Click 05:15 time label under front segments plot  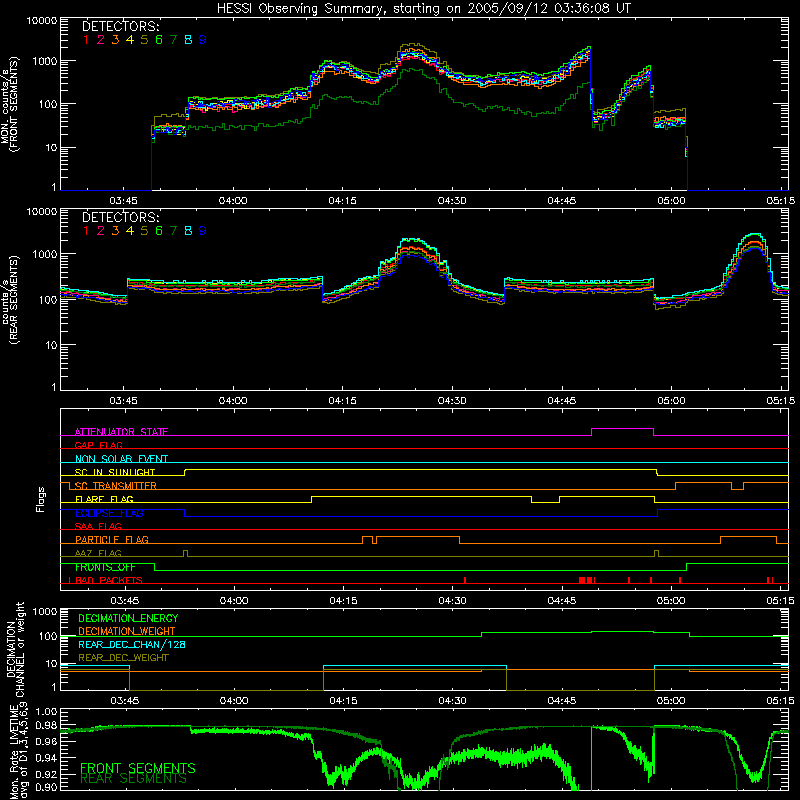pos(781,201)
